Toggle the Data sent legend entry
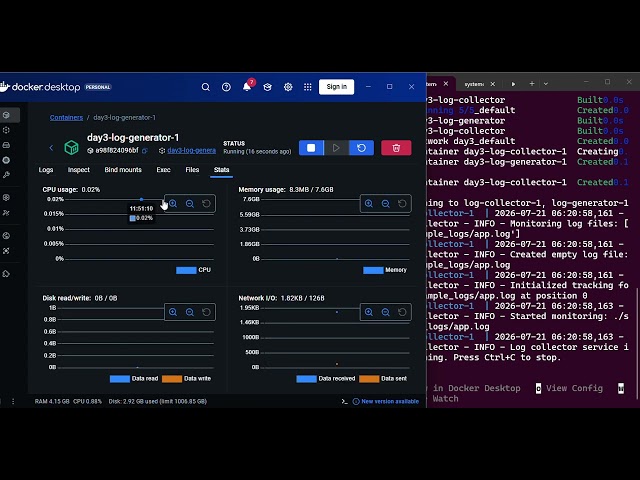The image size is (640, 480). coord(383,379)
